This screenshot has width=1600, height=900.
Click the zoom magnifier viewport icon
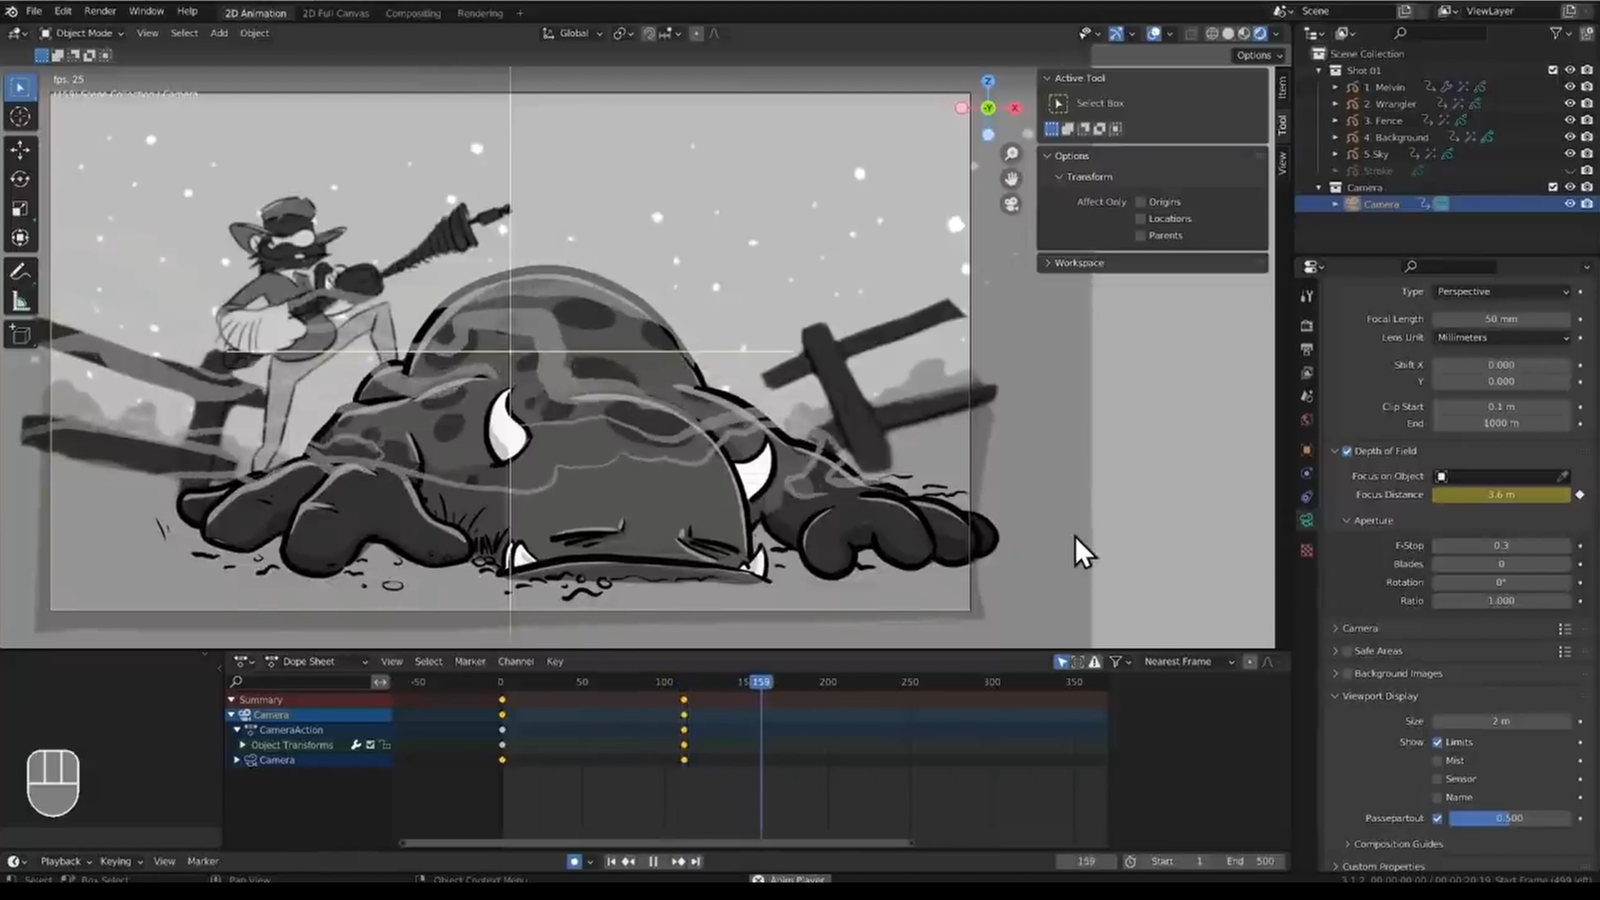coord(1011,154)
